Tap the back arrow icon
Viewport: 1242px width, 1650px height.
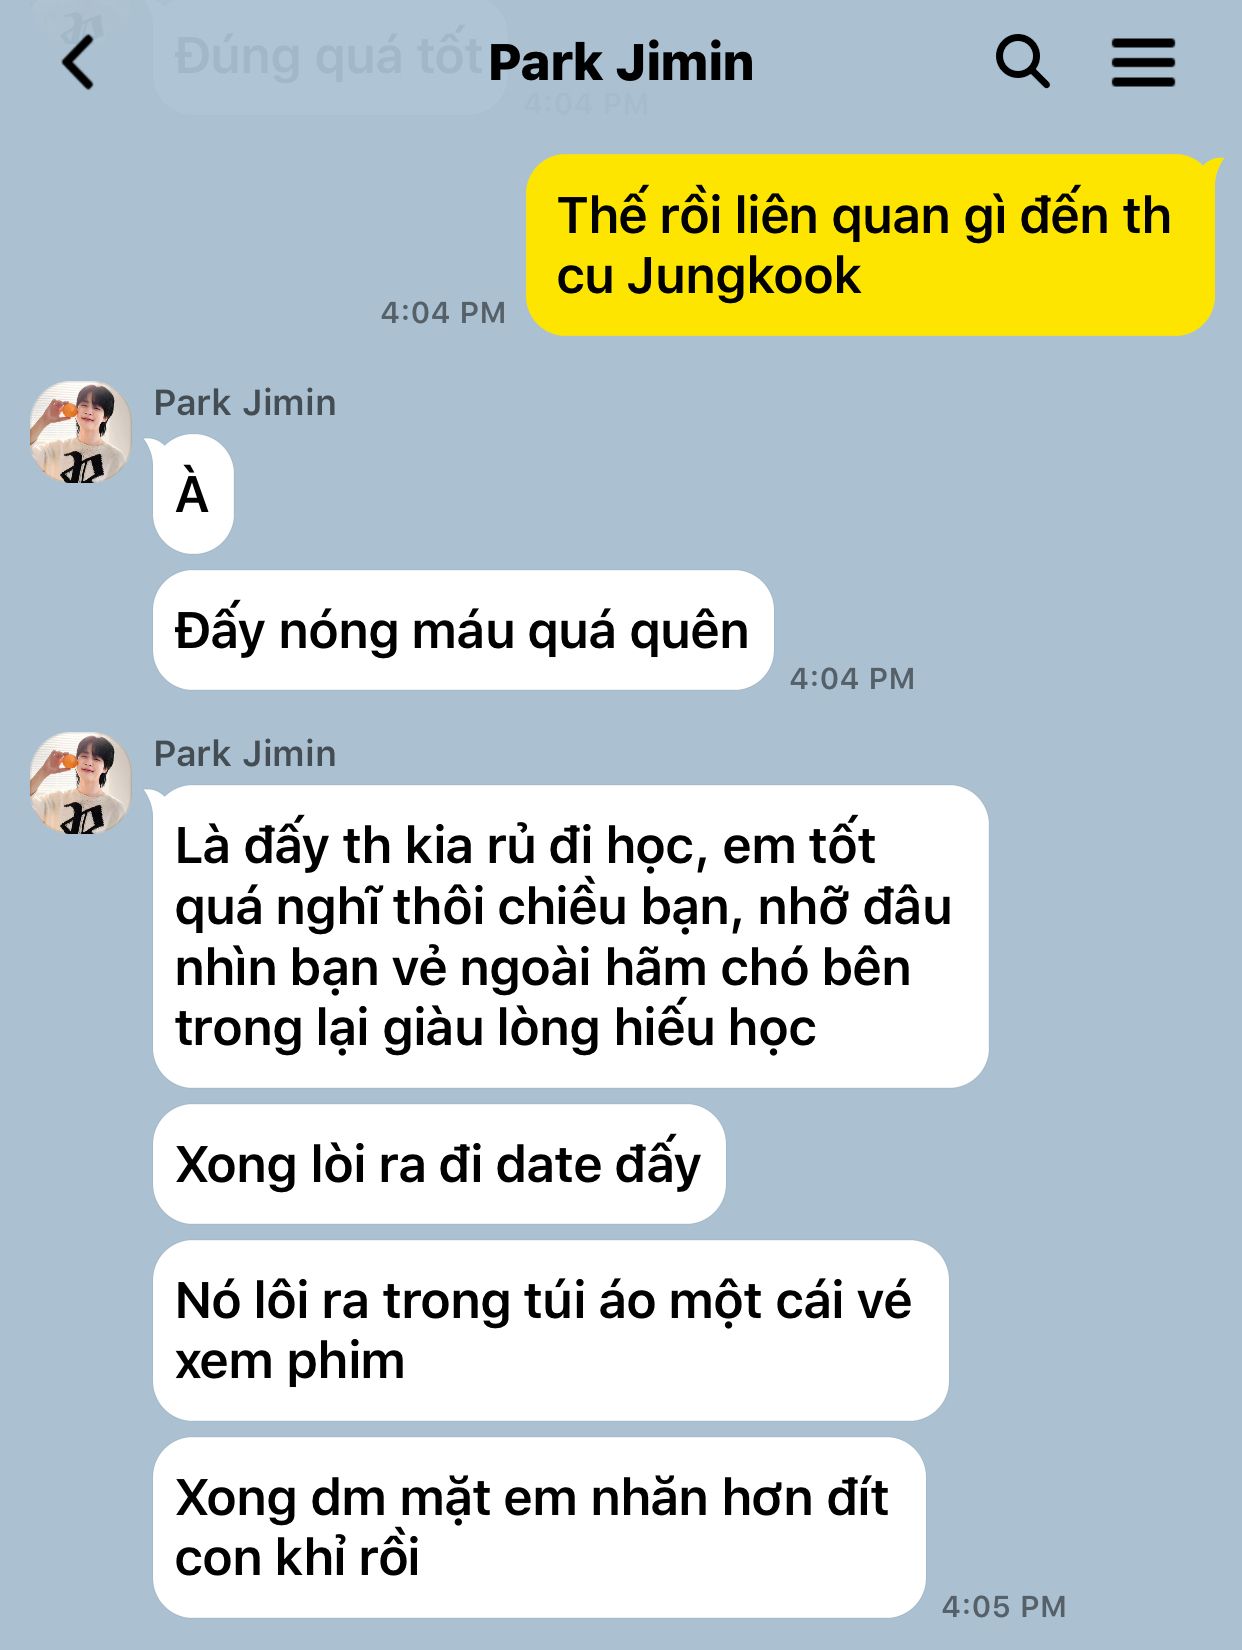point(79,63)
